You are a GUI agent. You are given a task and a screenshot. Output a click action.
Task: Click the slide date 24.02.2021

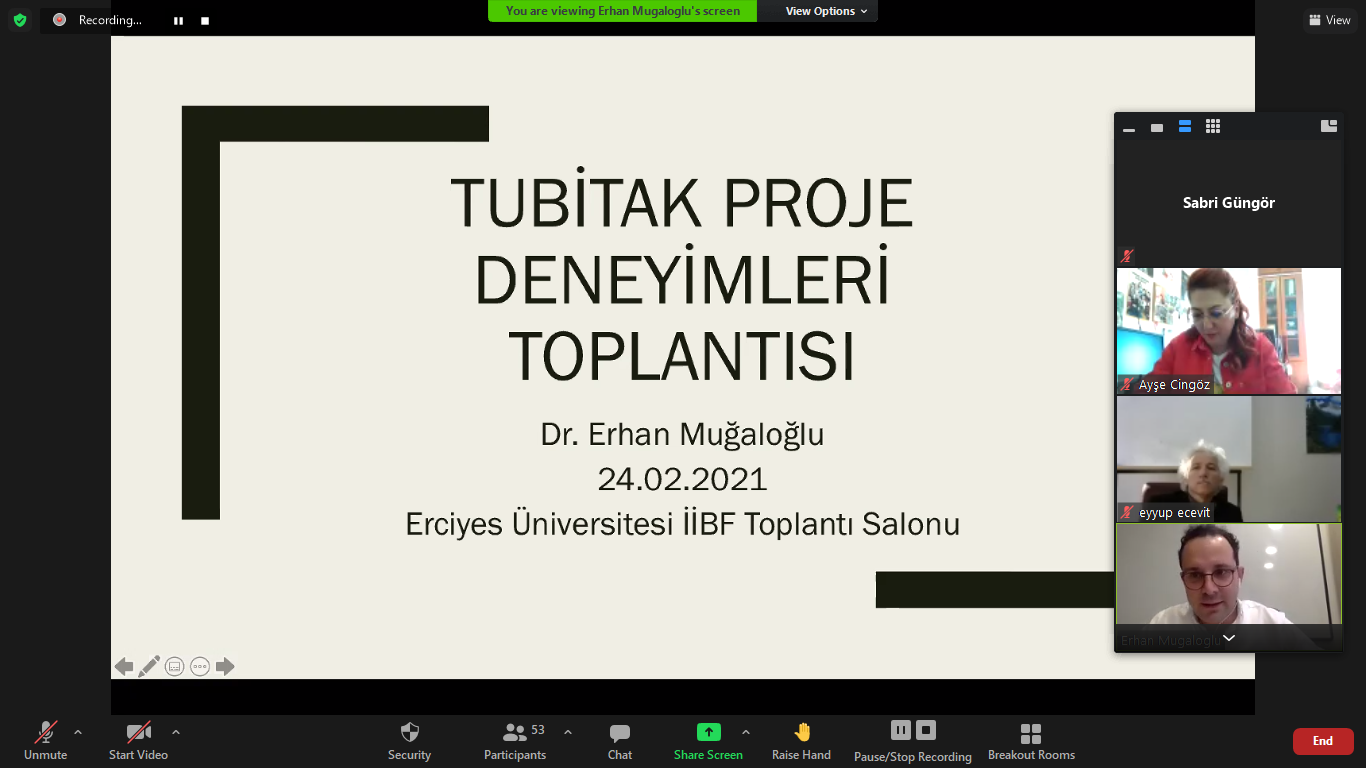tap(682, 479)
